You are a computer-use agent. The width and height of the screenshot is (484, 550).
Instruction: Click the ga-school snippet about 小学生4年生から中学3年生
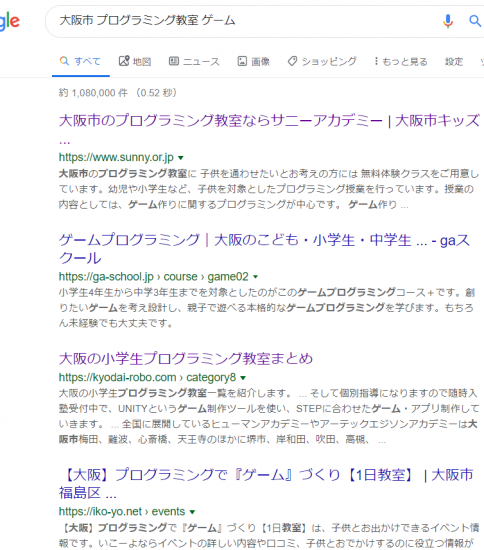point(267,308)
